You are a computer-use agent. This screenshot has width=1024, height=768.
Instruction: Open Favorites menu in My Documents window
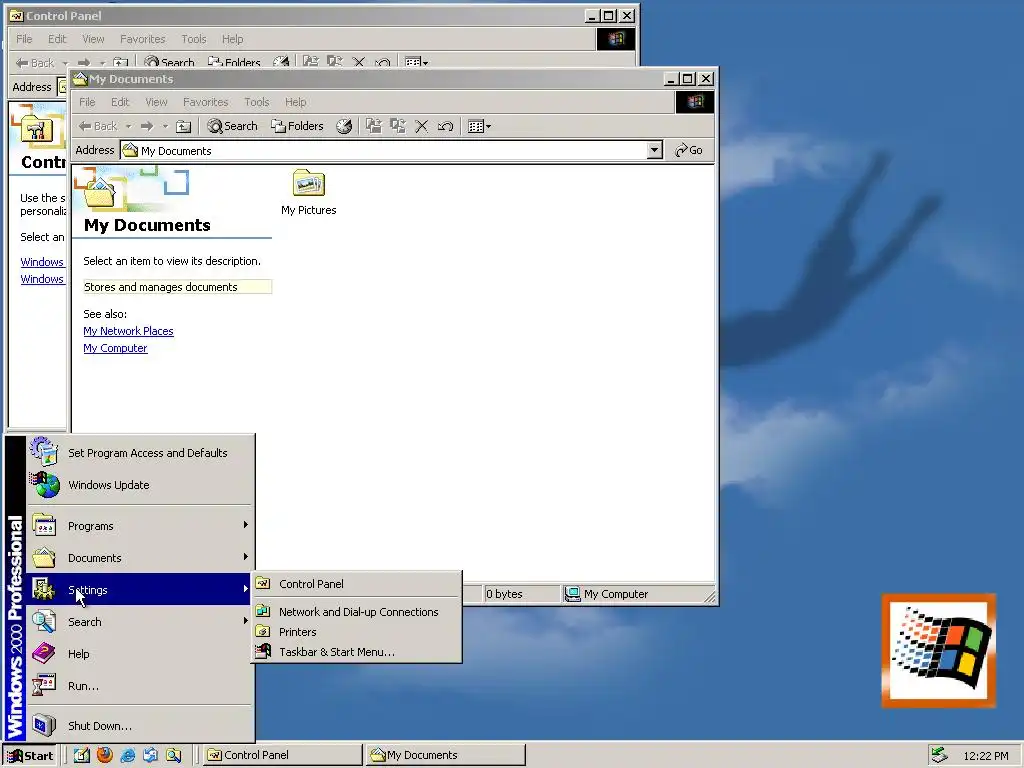point(206,102)
